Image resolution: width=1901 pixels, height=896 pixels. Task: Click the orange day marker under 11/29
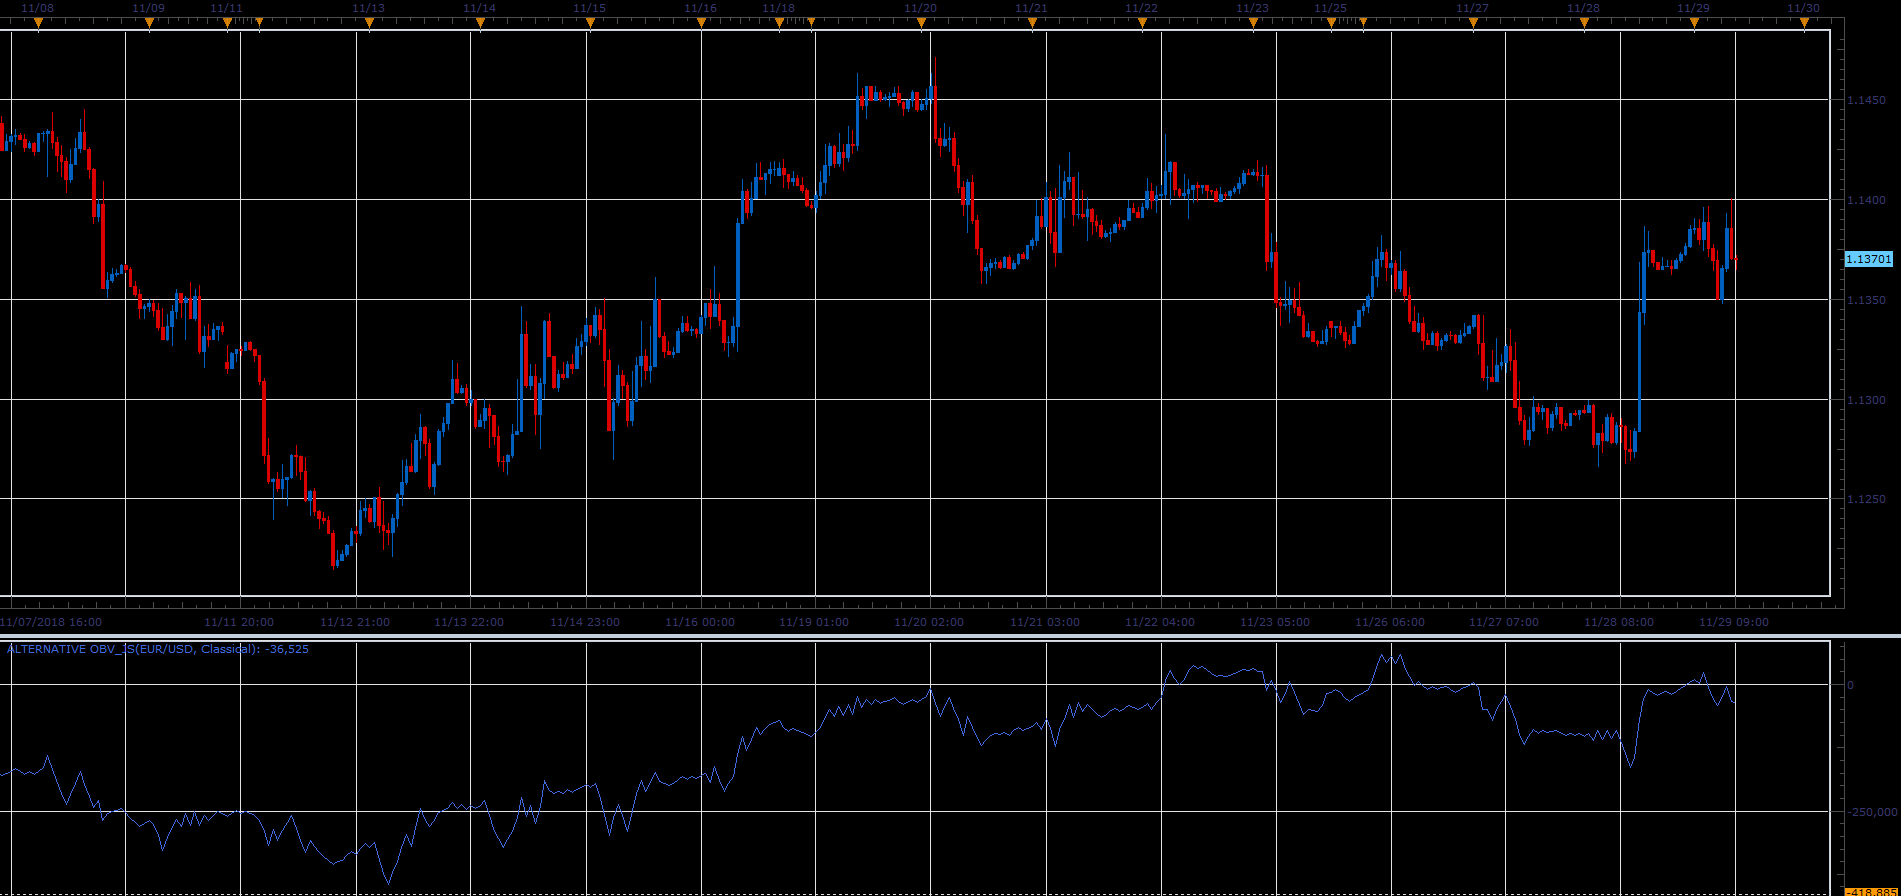click(x=1694, y=22)
